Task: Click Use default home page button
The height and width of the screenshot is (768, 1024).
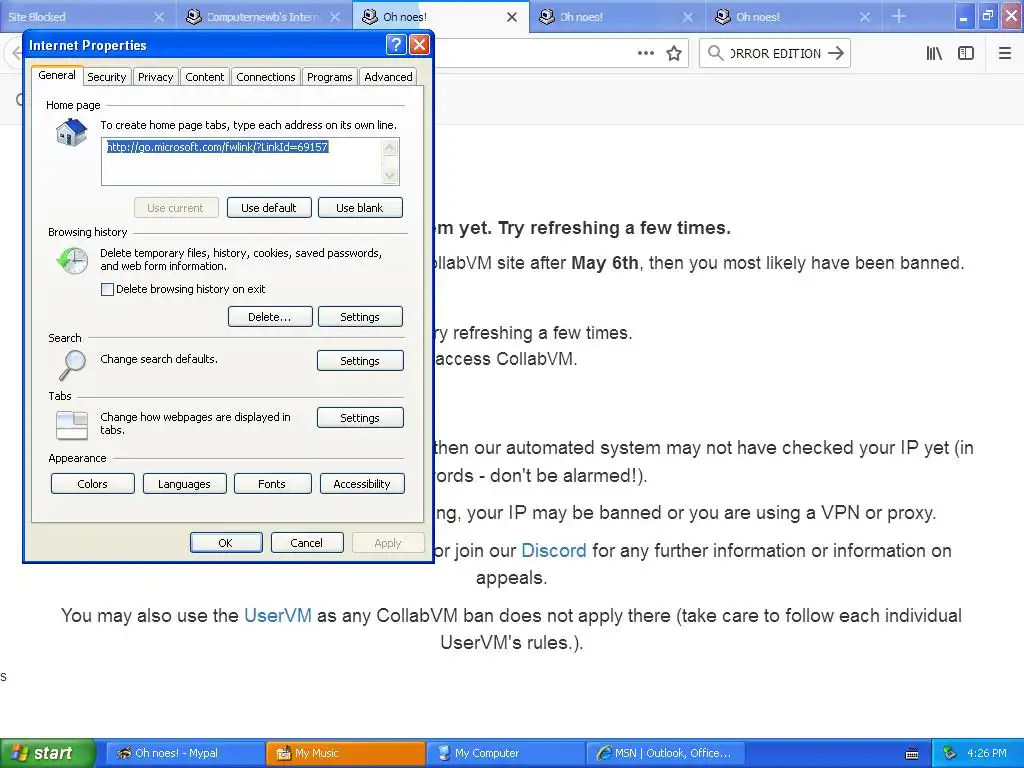Action: (x=269, y=208)
